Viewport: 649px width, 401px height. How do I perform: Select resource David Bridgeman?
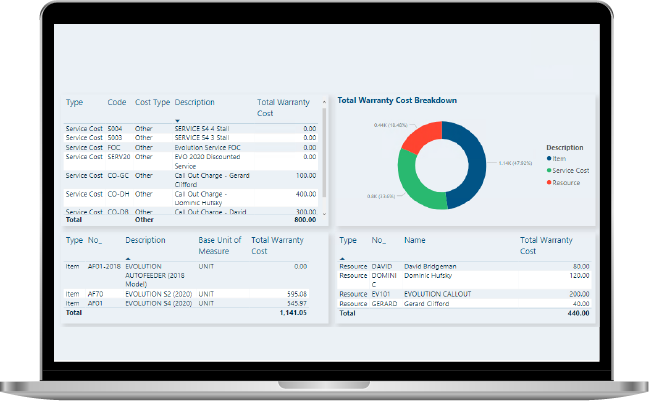coord(430,267)
